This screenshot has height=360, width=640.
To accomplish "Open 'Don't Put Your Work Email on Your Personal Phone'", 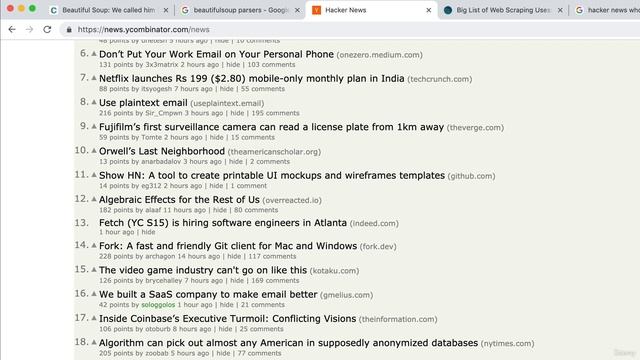I will pyautogui.click(x=216, y=54).
